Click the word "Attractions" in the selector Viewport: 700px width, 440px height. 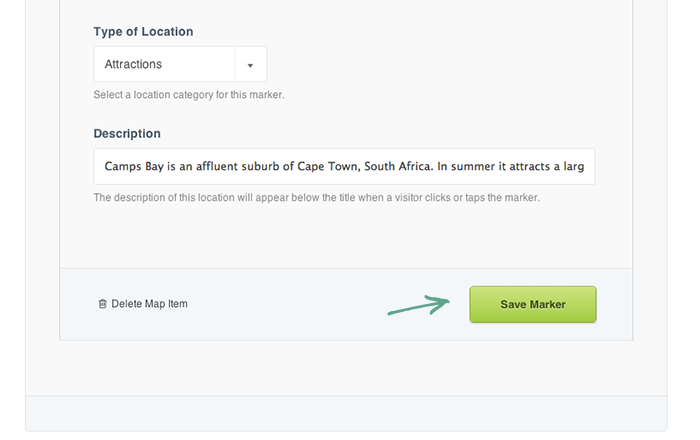point(133,65)
